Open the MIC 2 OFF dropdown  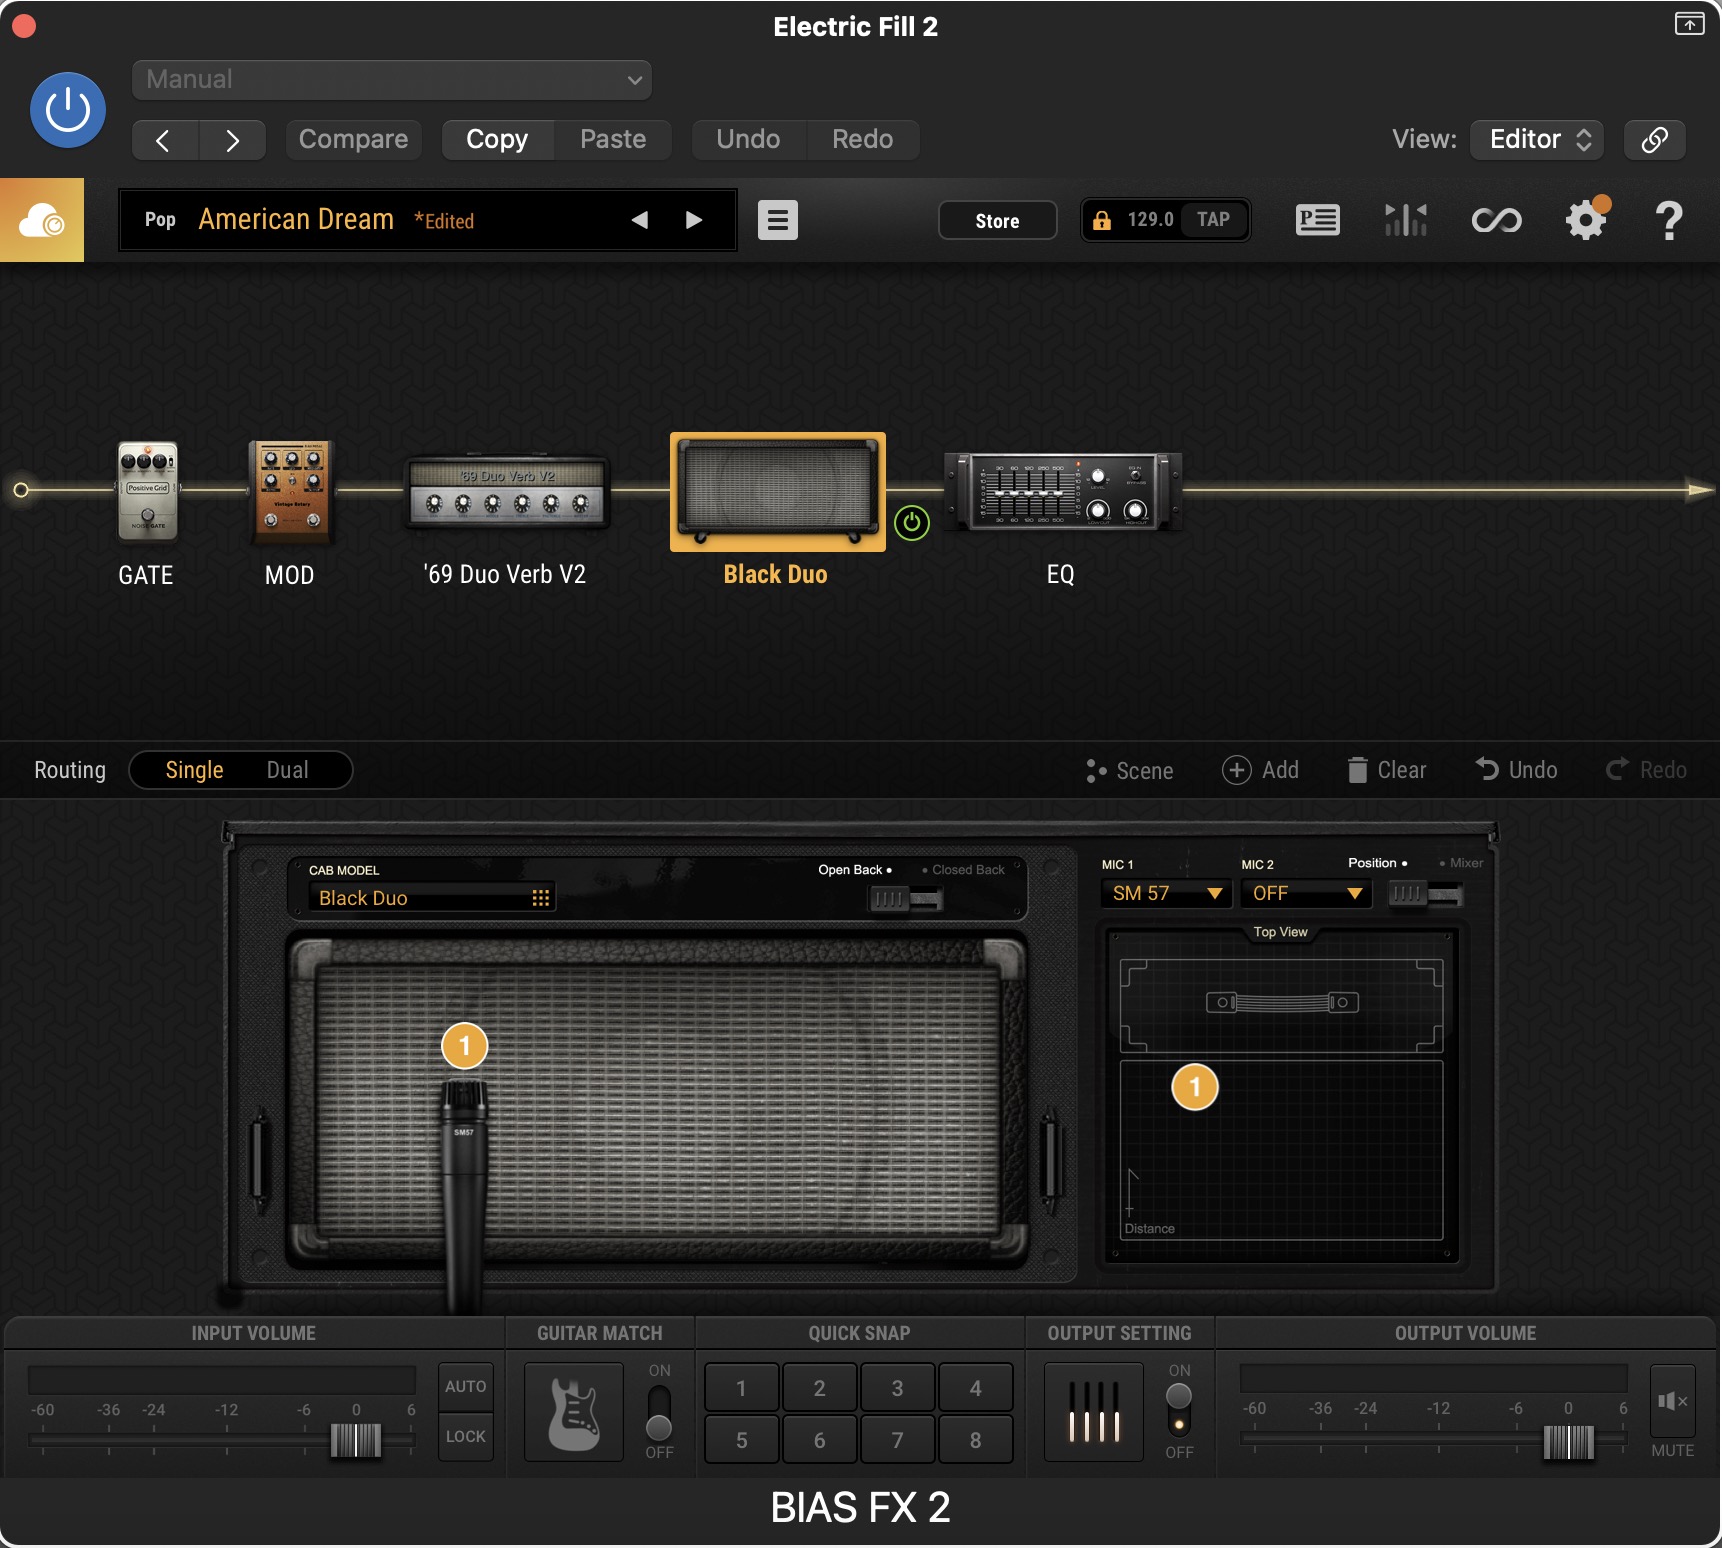(x=1306, y=893)
